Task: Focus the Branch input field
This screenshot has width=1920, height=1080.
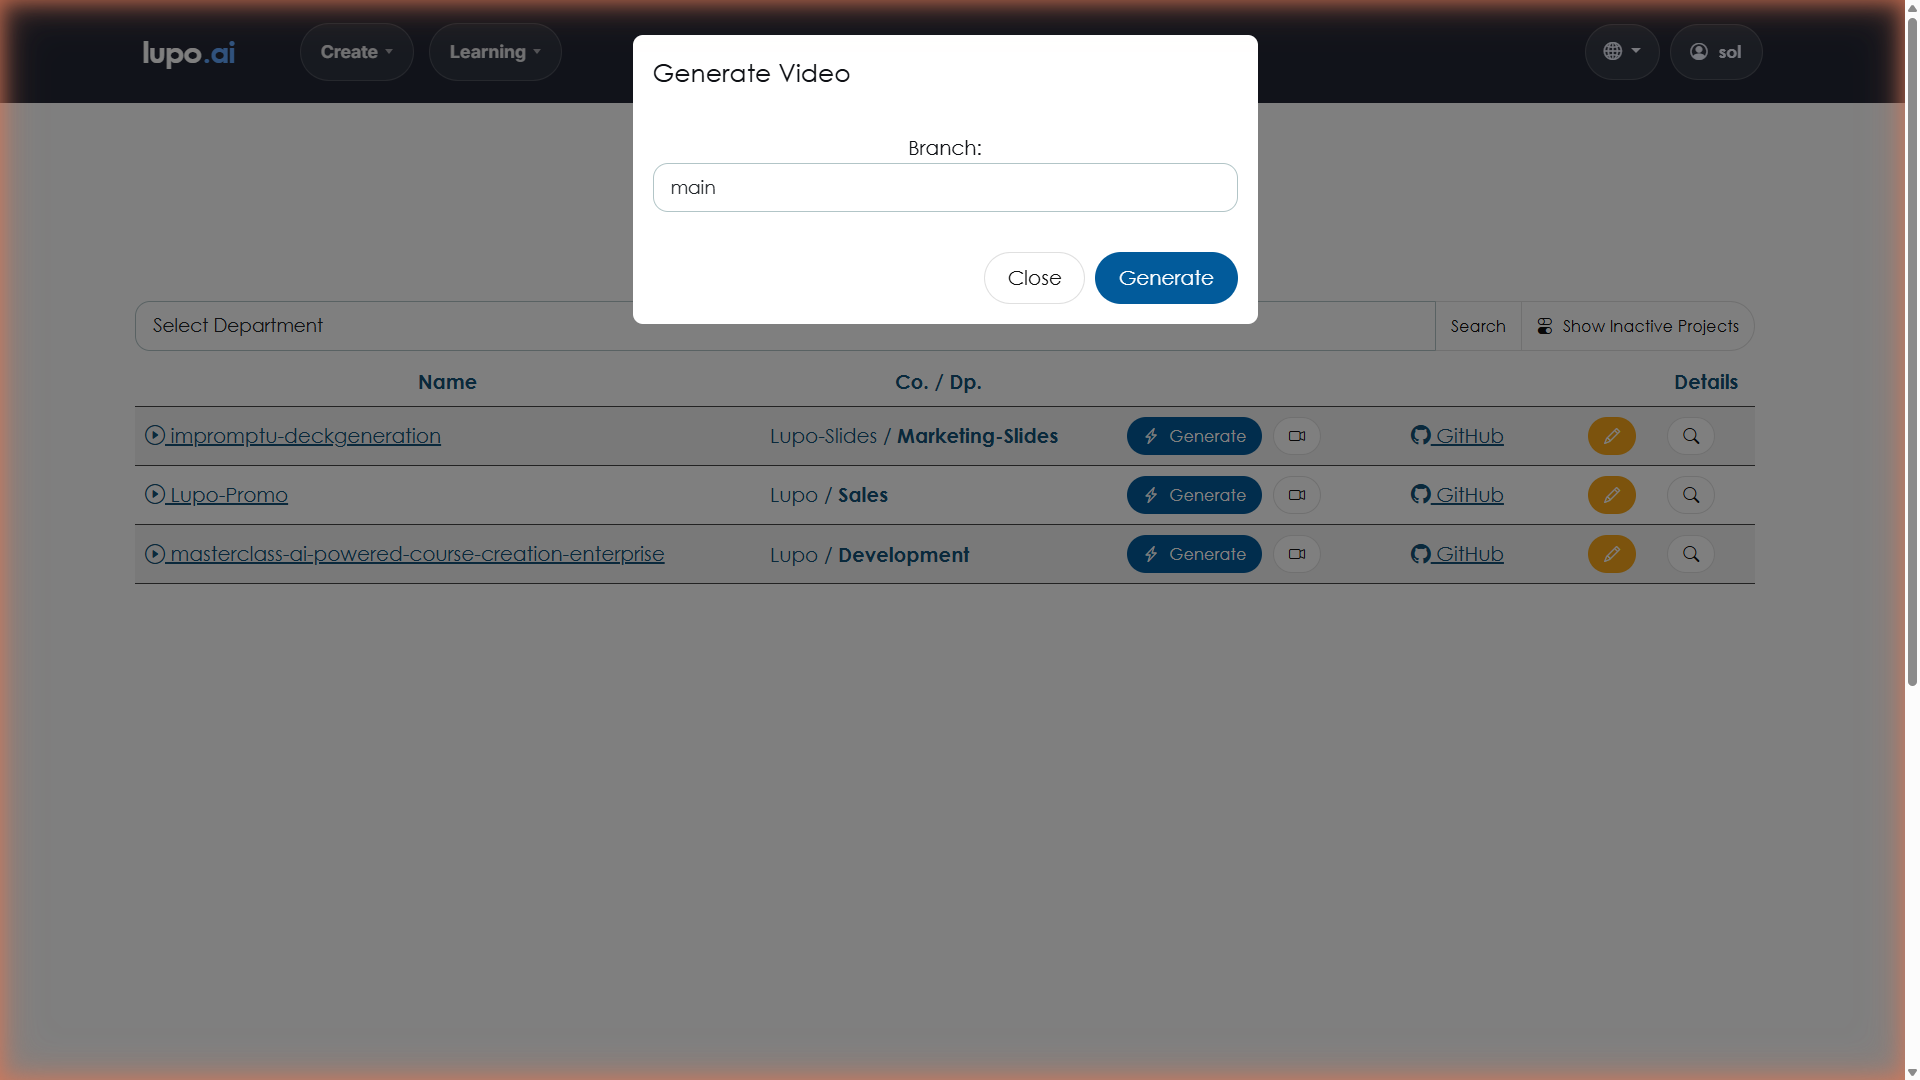Action: pyautogui.click(x=945, y=188)
